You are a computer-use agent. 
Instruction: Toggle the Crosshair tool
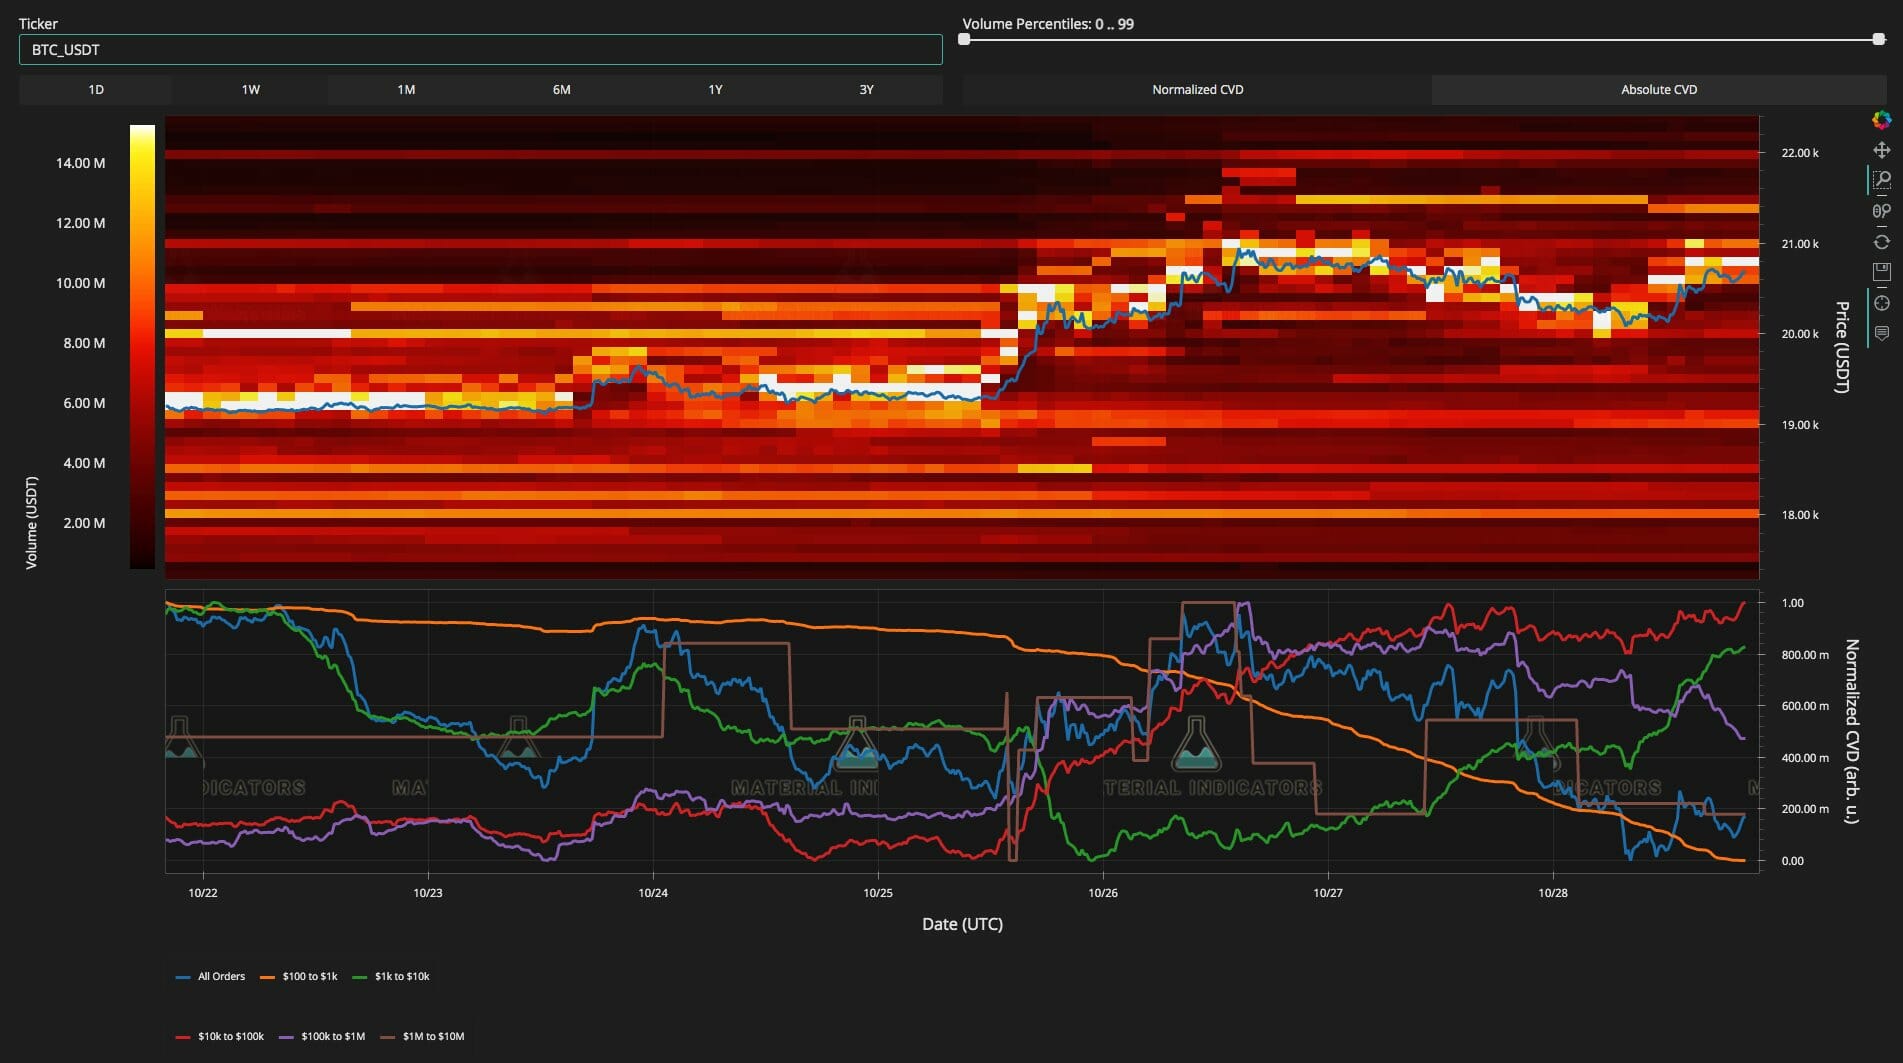click(x=1881, y=303)
